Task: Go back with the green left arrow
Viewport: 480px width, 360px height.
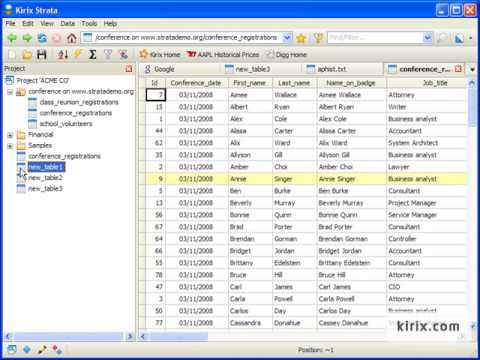Action: [12, 38]
